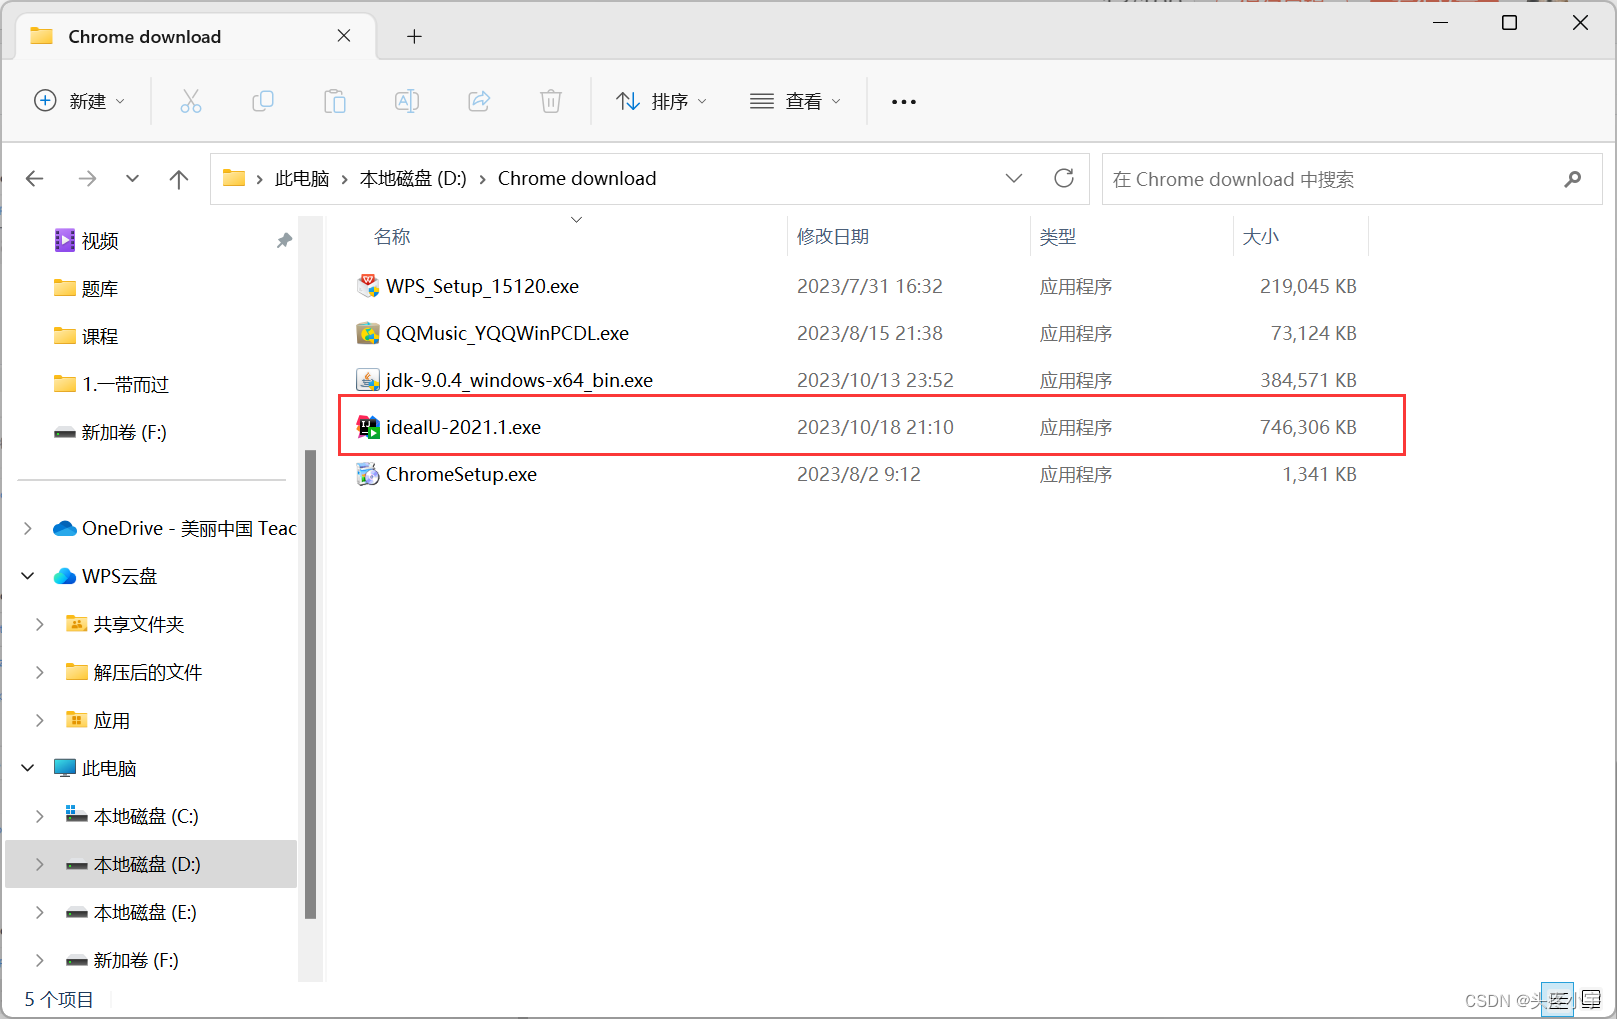Click the pin icon beside 视频

pos(284,241)
